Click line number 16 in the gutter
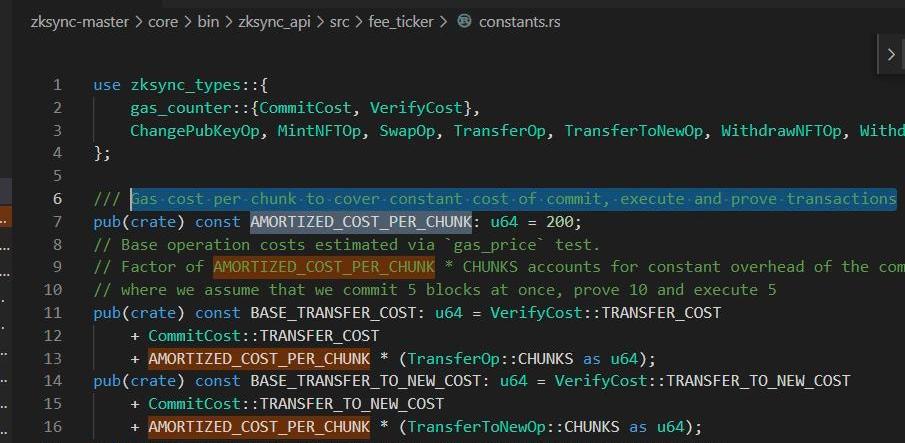This screenshot has width=905, height=443. [53, 427]
